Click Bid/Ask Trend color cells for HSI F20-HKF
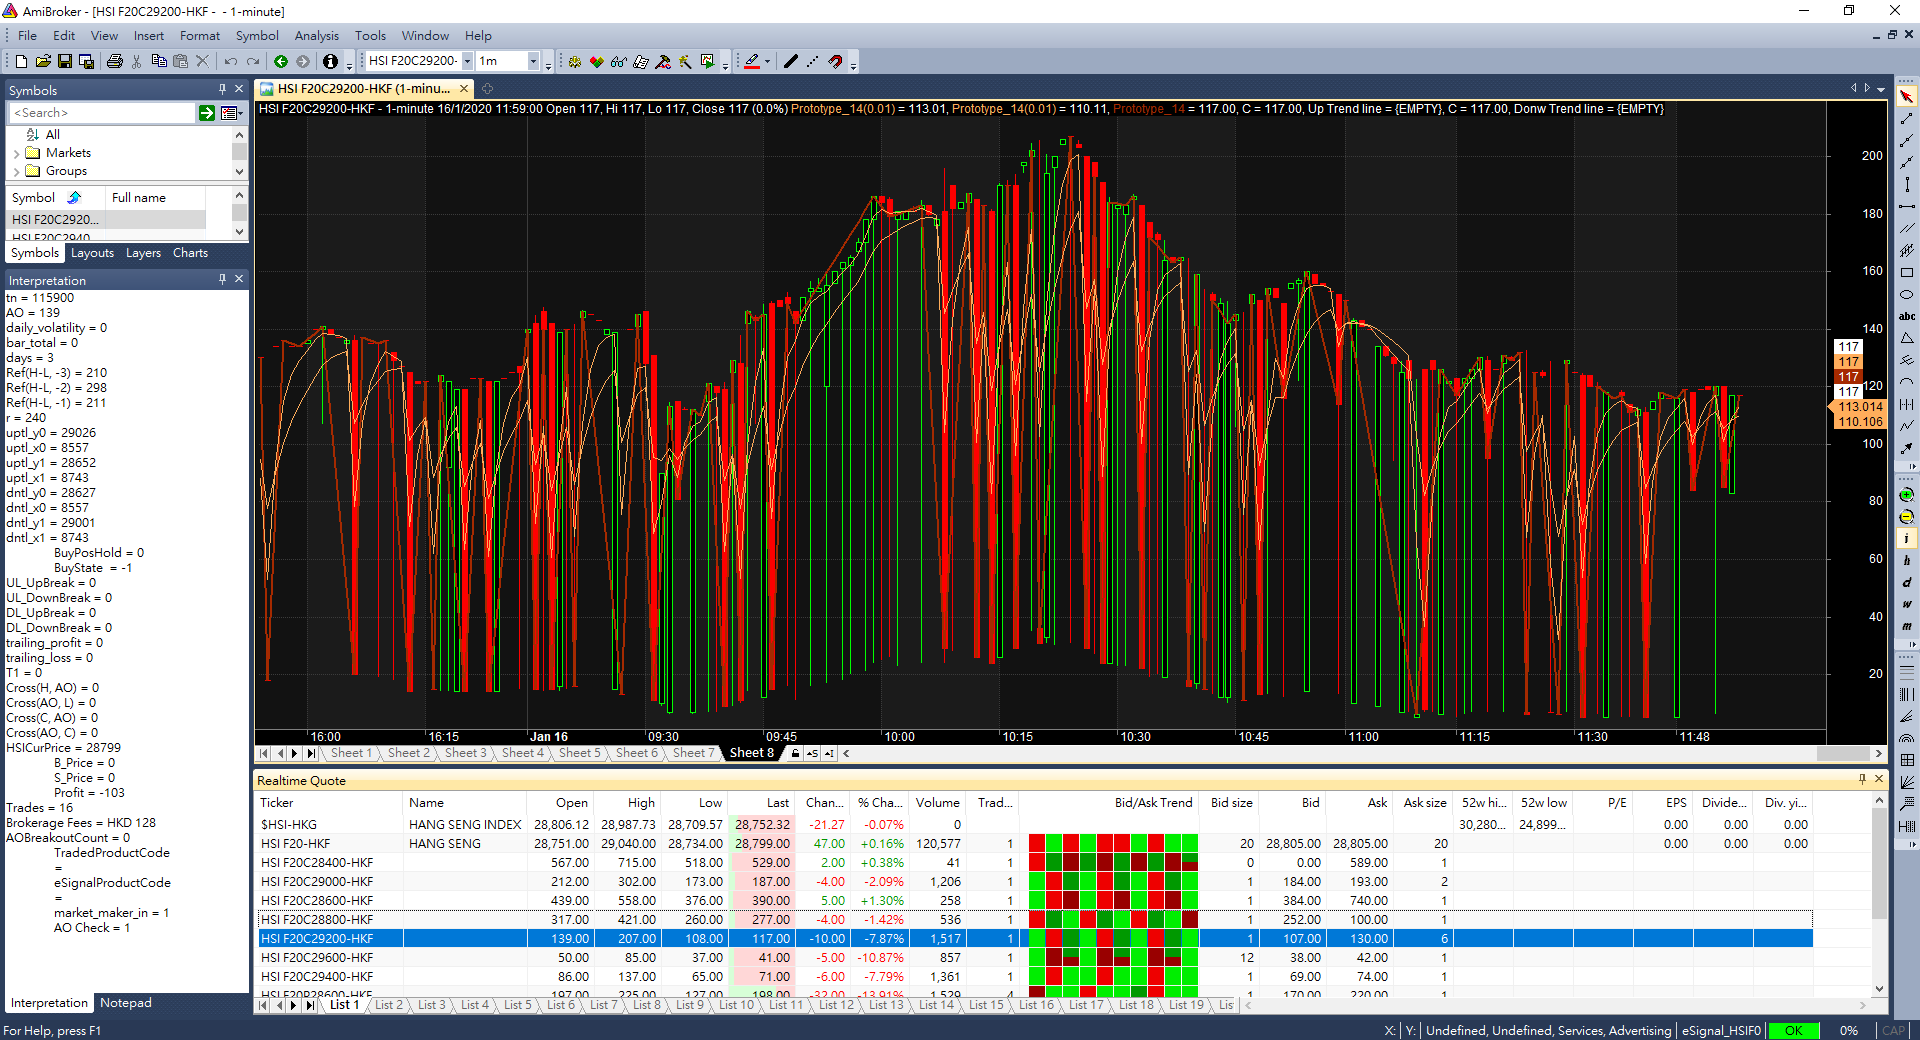The image size is (1920, 1040). click(x=1113, y=843)
